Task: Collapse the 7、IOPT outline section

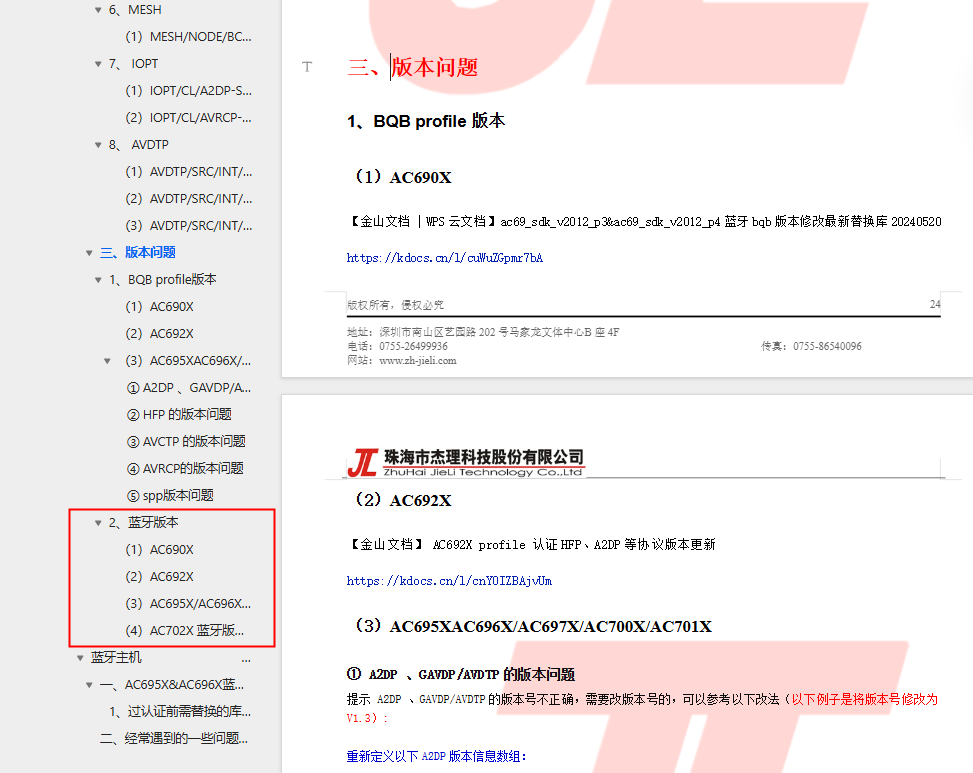Action: pyautogui.click(x=98, y=64)
